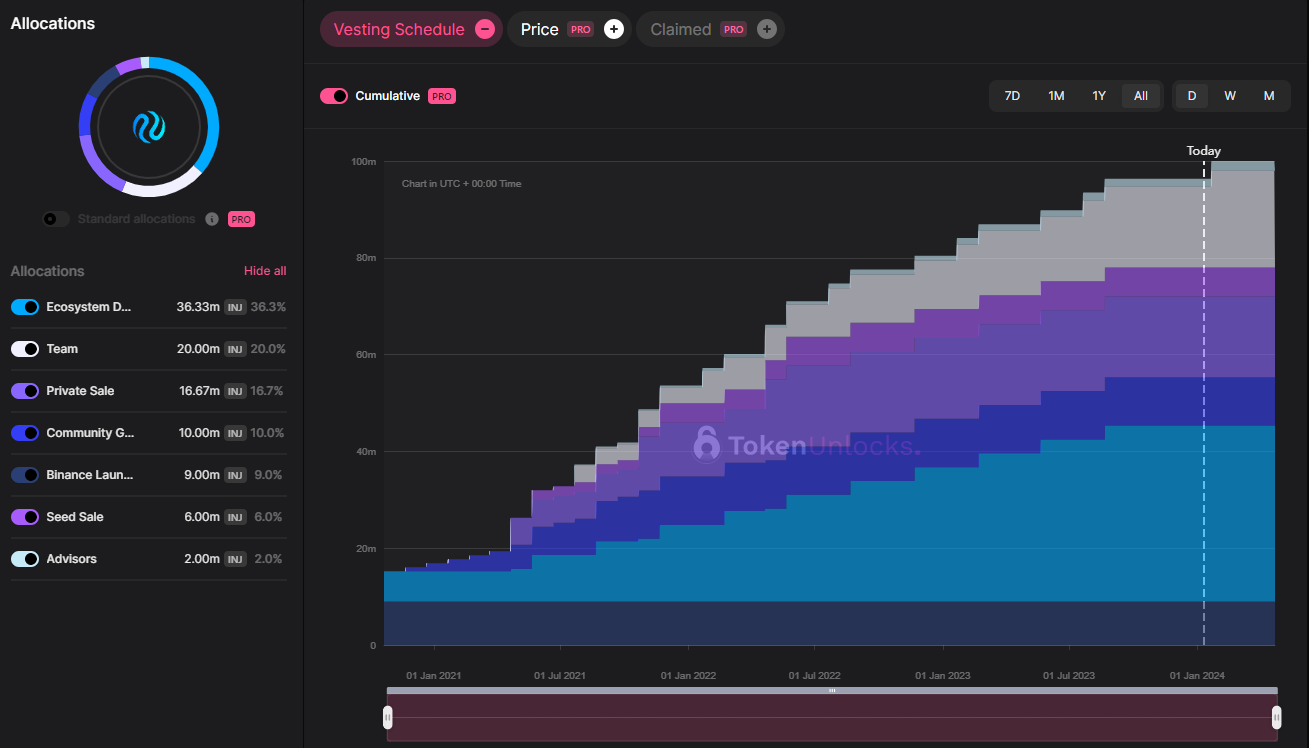
Task: Click the 36.33m Ecosystem allocation amount
Action: tap(198, 307)
